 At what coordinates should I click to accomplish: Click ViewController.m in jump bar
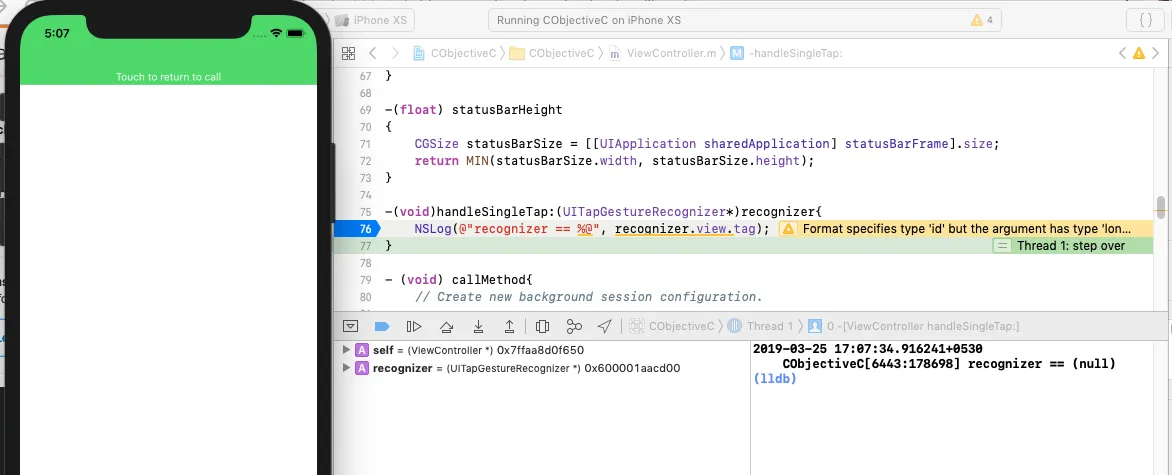click(662, 53)
